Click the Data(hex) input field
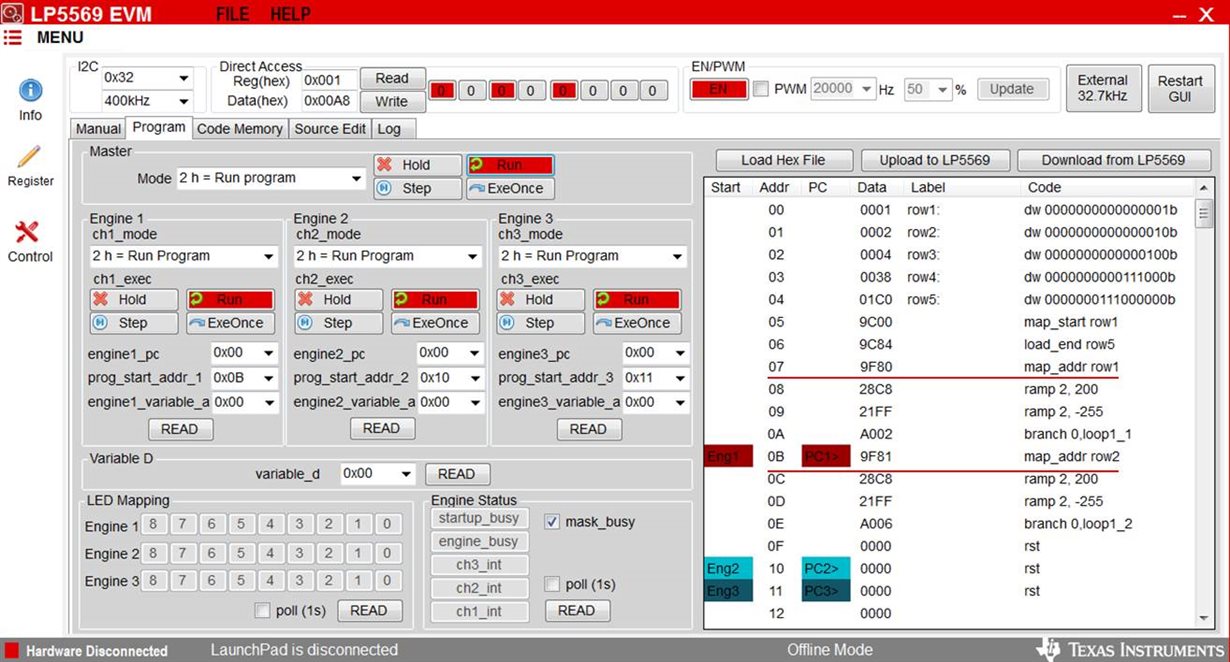Screen dimensions: 1230x662 [x=329, y=101]
